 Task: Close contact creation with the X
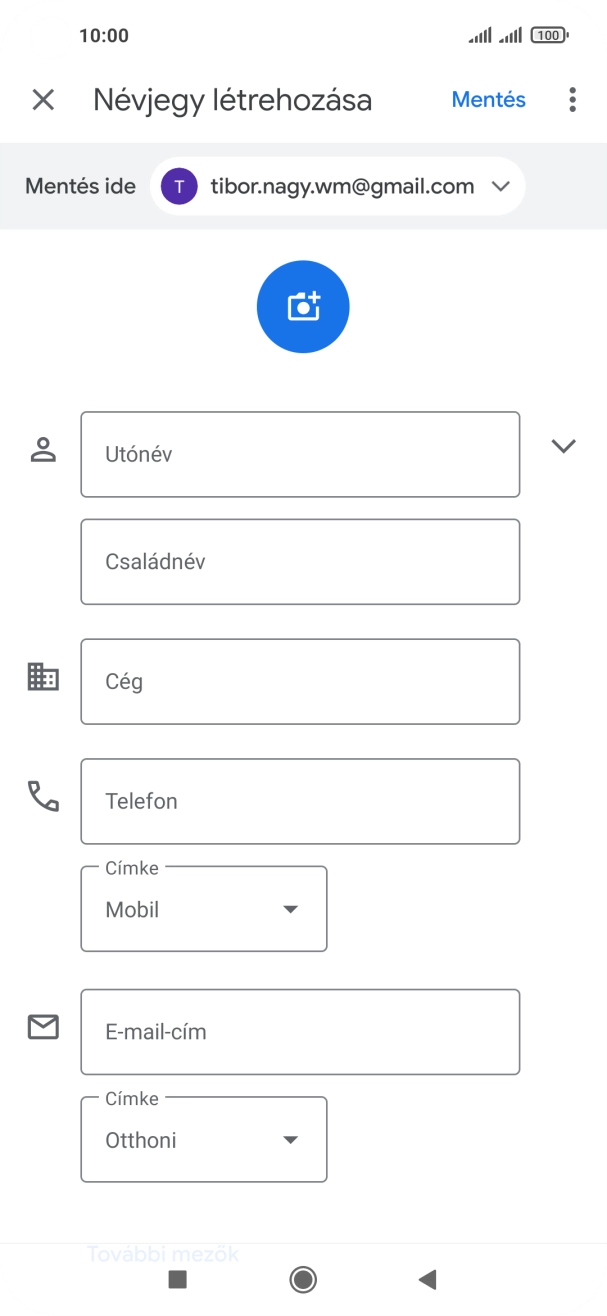pyautogui.click(x=42, y=99)
